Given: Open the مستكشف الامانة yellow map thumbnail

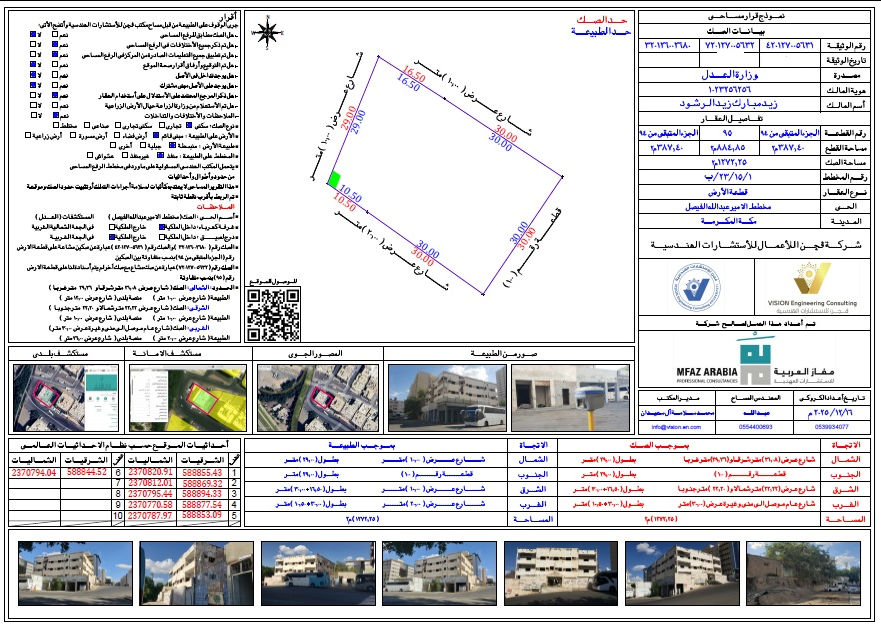Looking at the screenshot, I should [188, 398].
